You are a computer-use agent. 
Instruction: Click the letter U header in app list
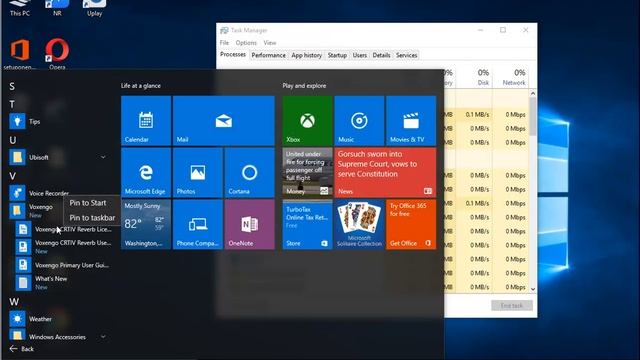coord(13,140)
